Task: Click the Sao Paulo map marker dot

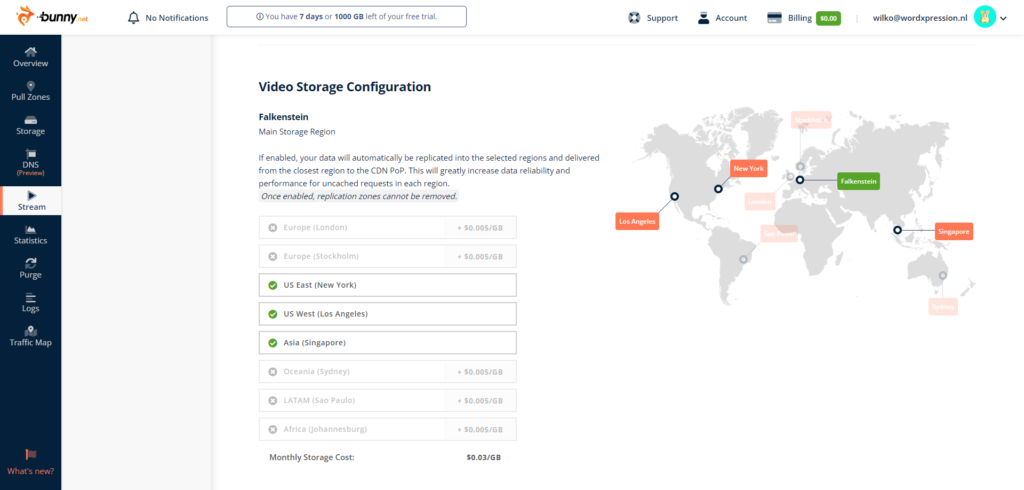Action: [x=743, y=259]
